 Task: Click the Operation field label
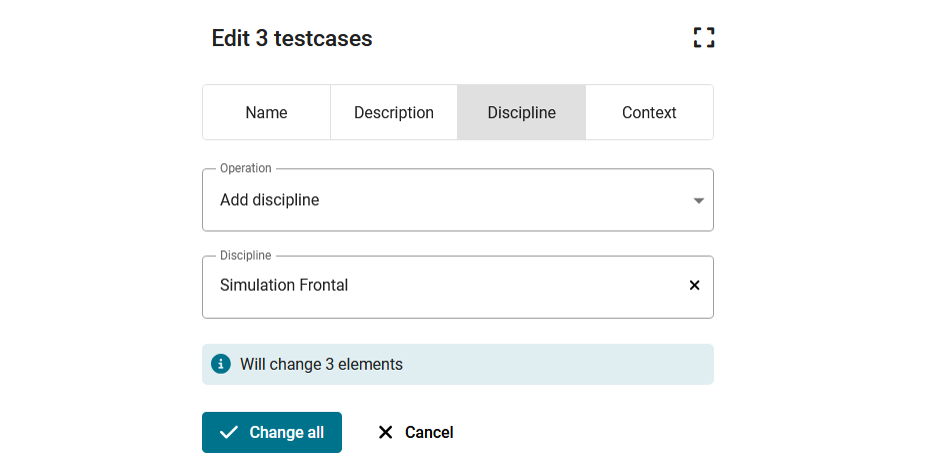246,168
